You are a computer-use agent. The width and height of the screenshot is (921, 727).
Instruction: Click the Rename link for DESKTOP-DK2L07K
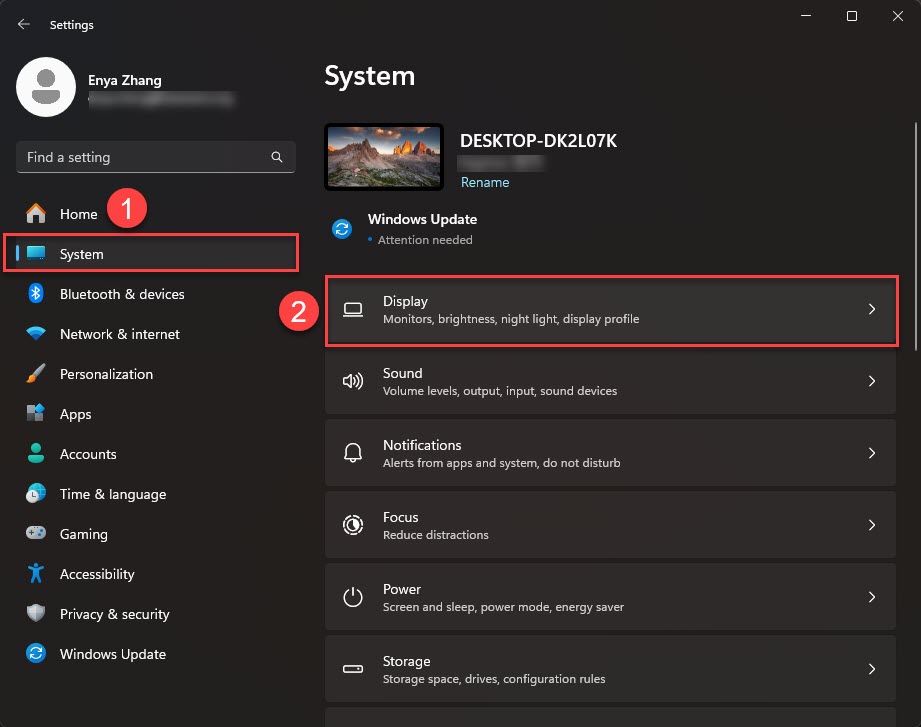(485, 182)
